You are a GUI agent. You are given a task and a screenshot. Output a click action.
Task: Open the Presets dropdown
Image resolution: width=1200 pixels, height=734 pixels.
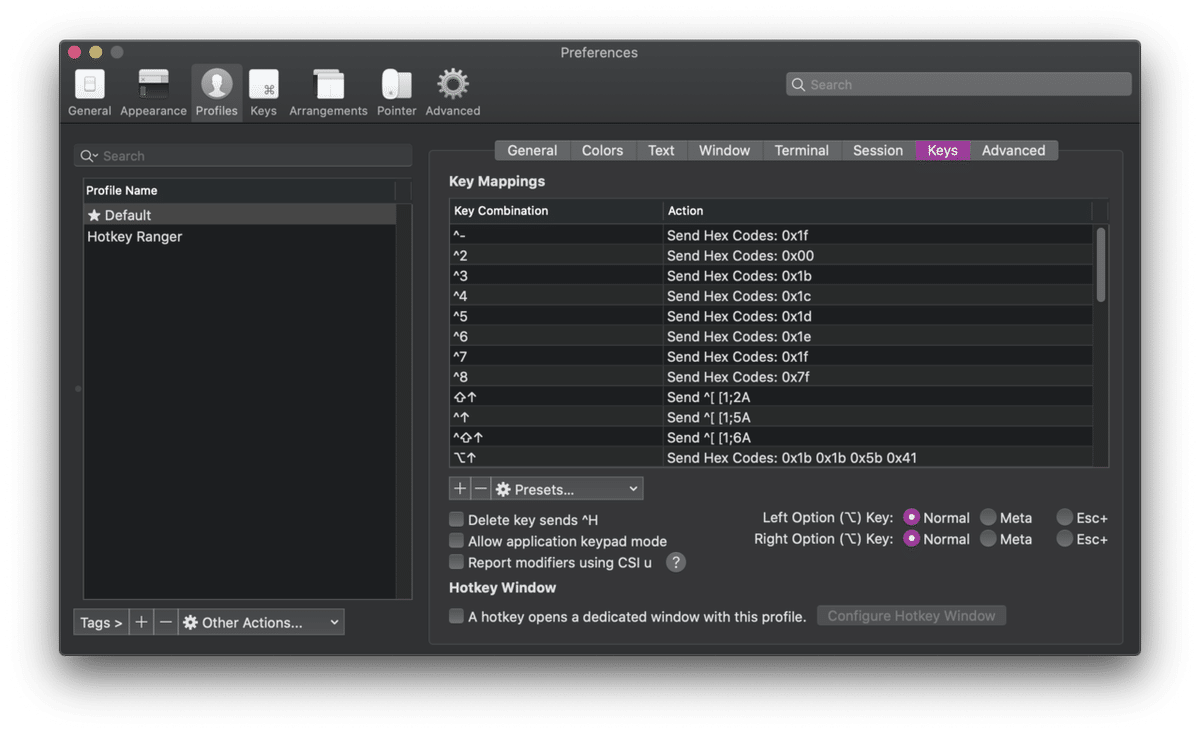pyautogui.click(x=567, y=489)
